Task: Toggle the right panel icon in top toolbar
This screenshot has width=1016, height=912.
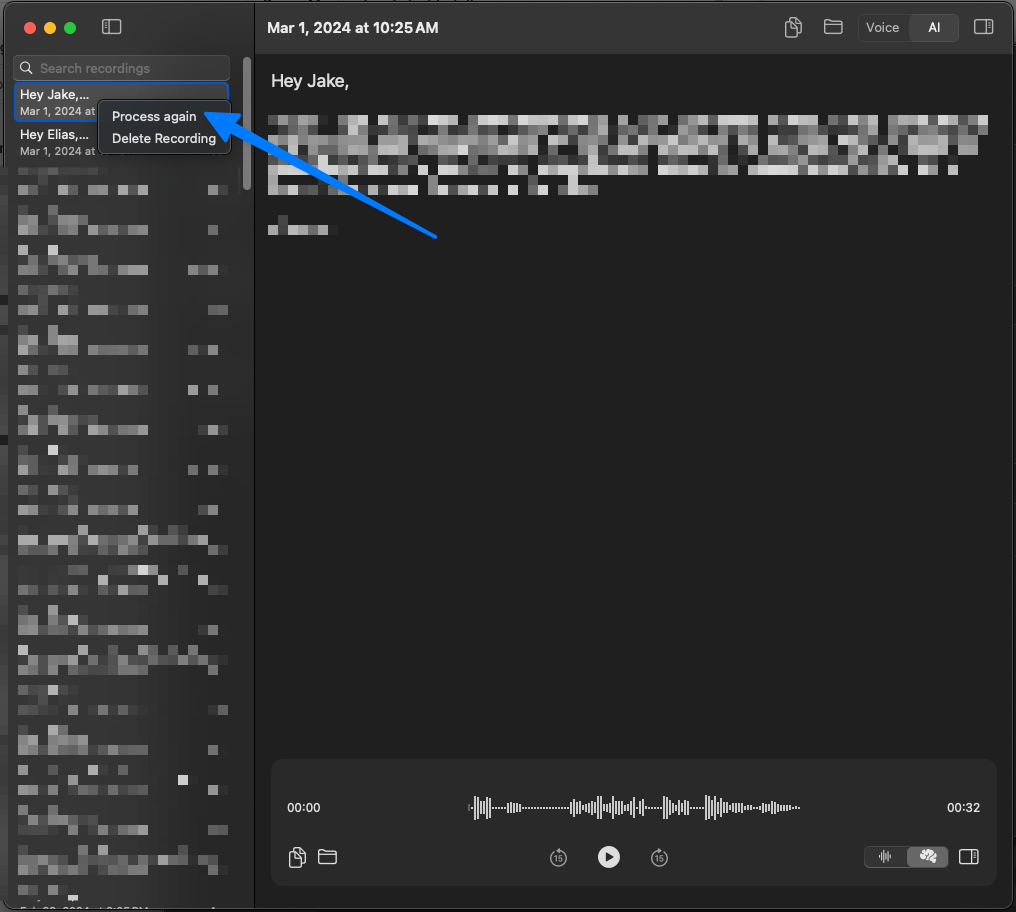Action: click(983, 27)
